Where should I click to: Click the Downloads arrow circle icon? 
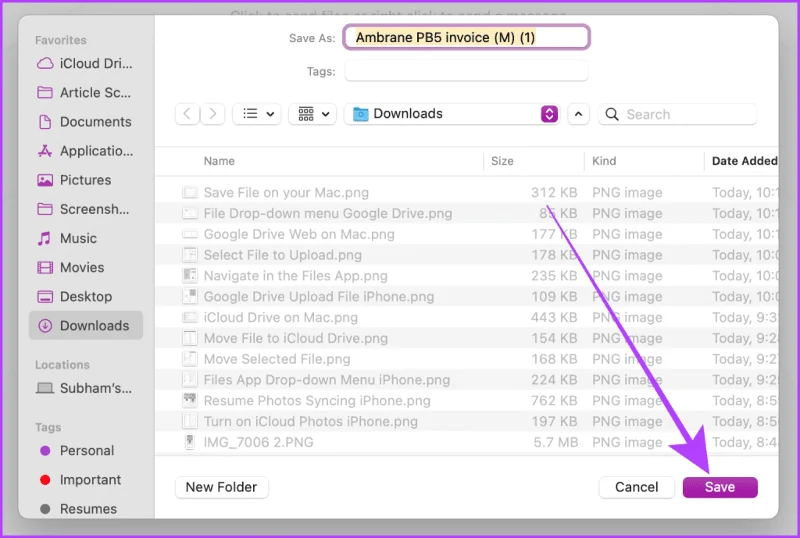coord(45,325)
